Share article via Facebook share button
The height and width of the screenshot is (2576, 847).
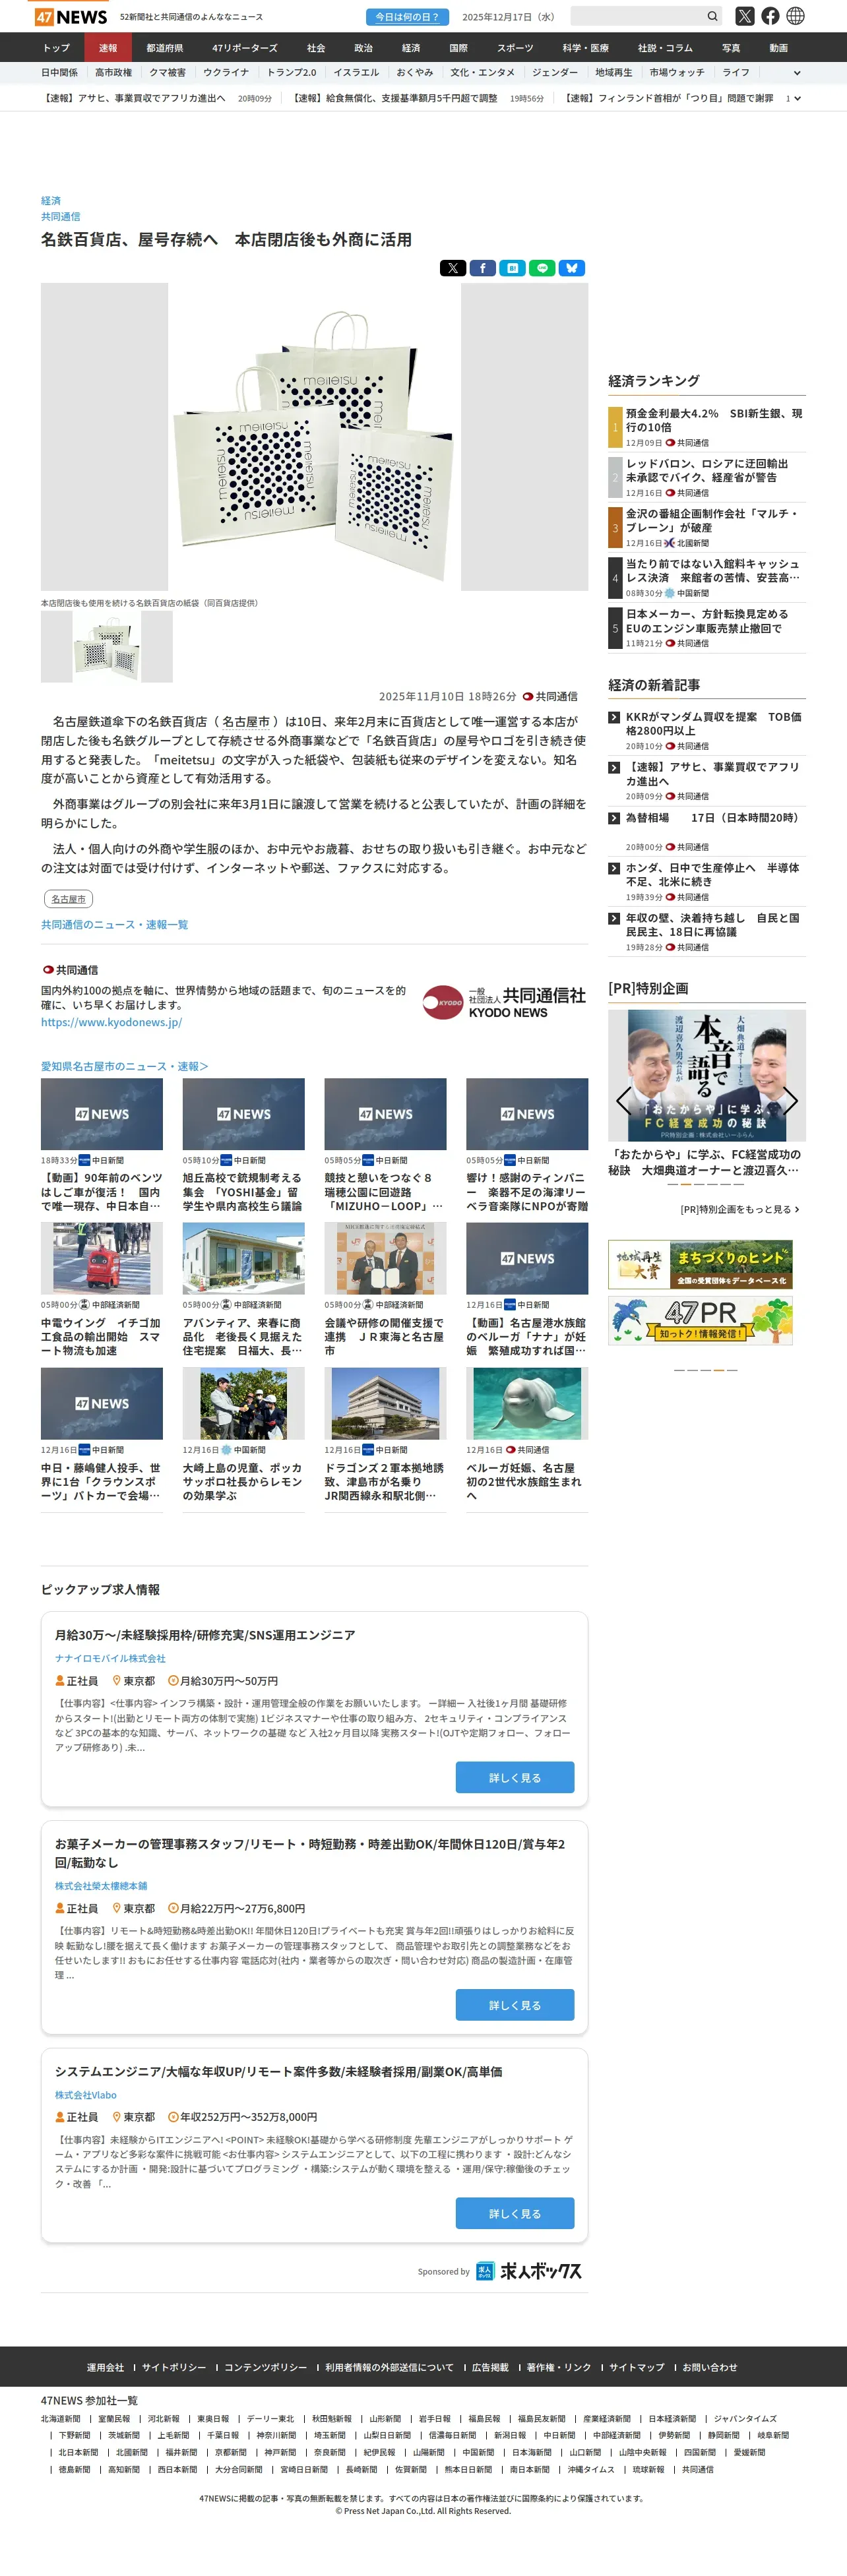tap(482, 268)
